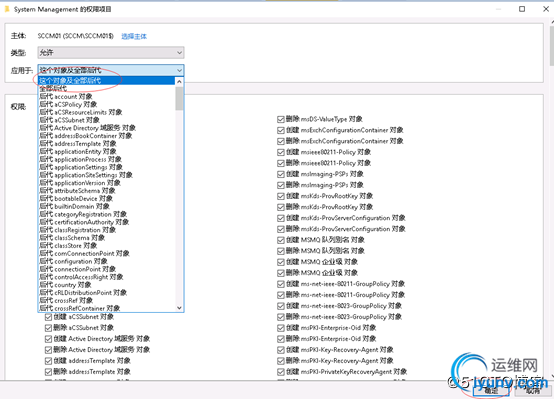This screenshot has width=554, height=399.
Task: Toggle 创建 ms-net-ieee-80211-GroupPolicy 对象 checkbox
Action: [281, 284]
